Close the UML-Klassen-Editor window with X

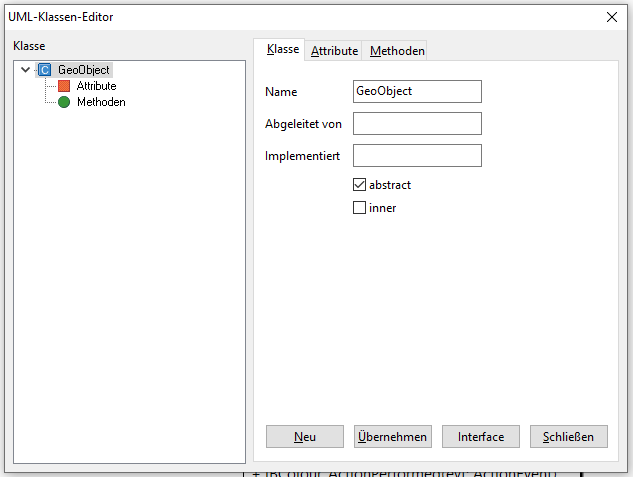pyautogui.click(x=612, y=15)
